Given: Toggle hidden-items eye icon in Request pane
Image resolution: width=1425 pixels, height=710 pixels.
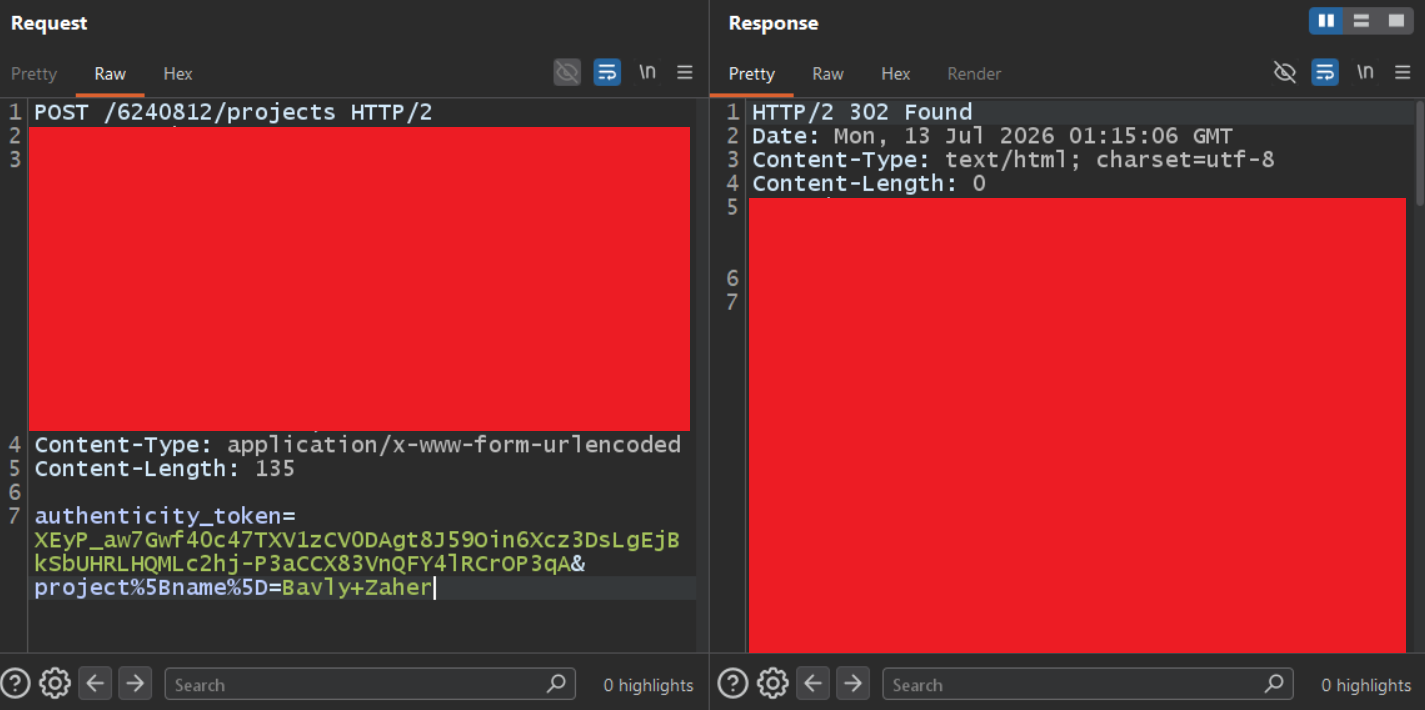Looking at the screenshot, I should coord(567,72).
